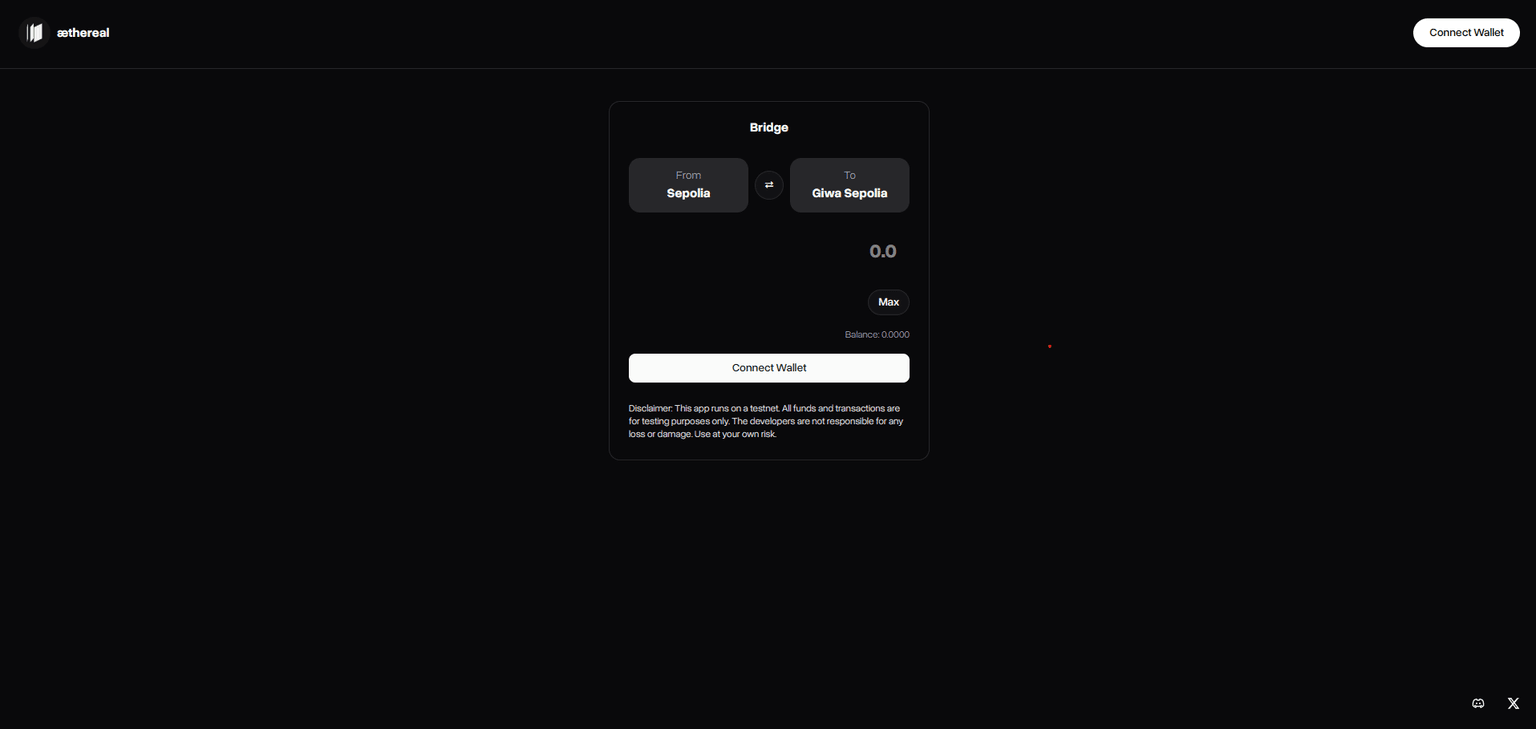Set amount to Max
1536x729 pixels.
tap(888, 302)
